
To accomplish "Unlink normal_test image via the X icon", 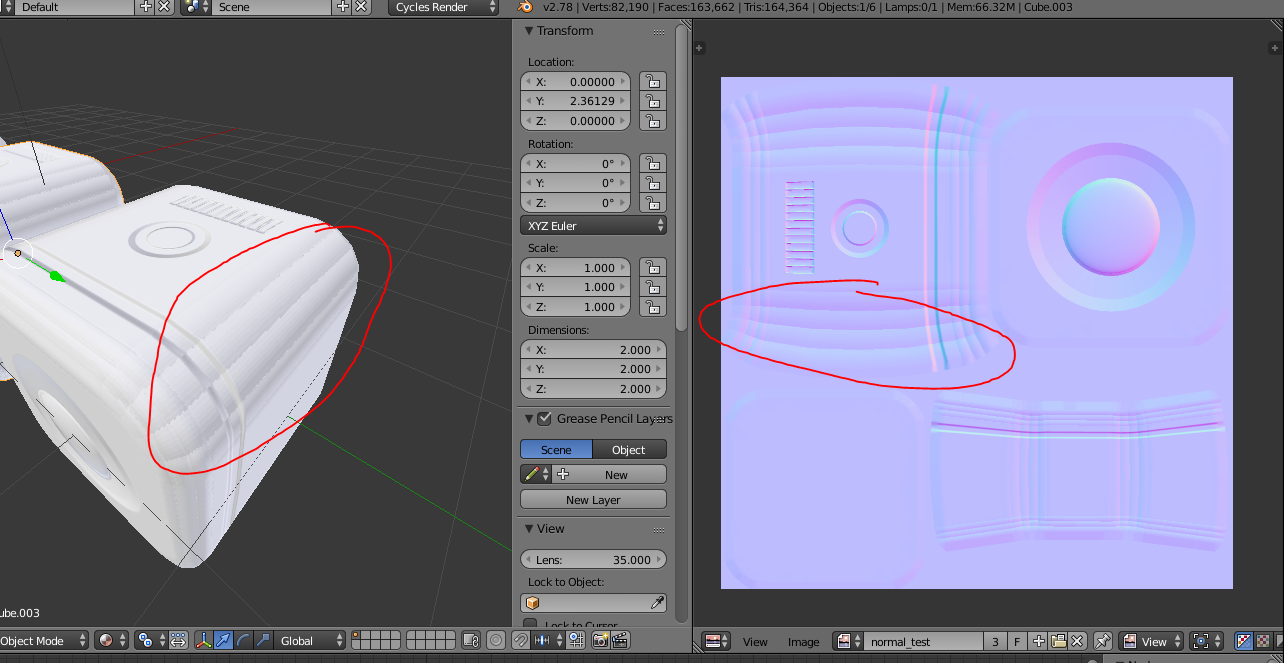I will (x=1077, y=641).
